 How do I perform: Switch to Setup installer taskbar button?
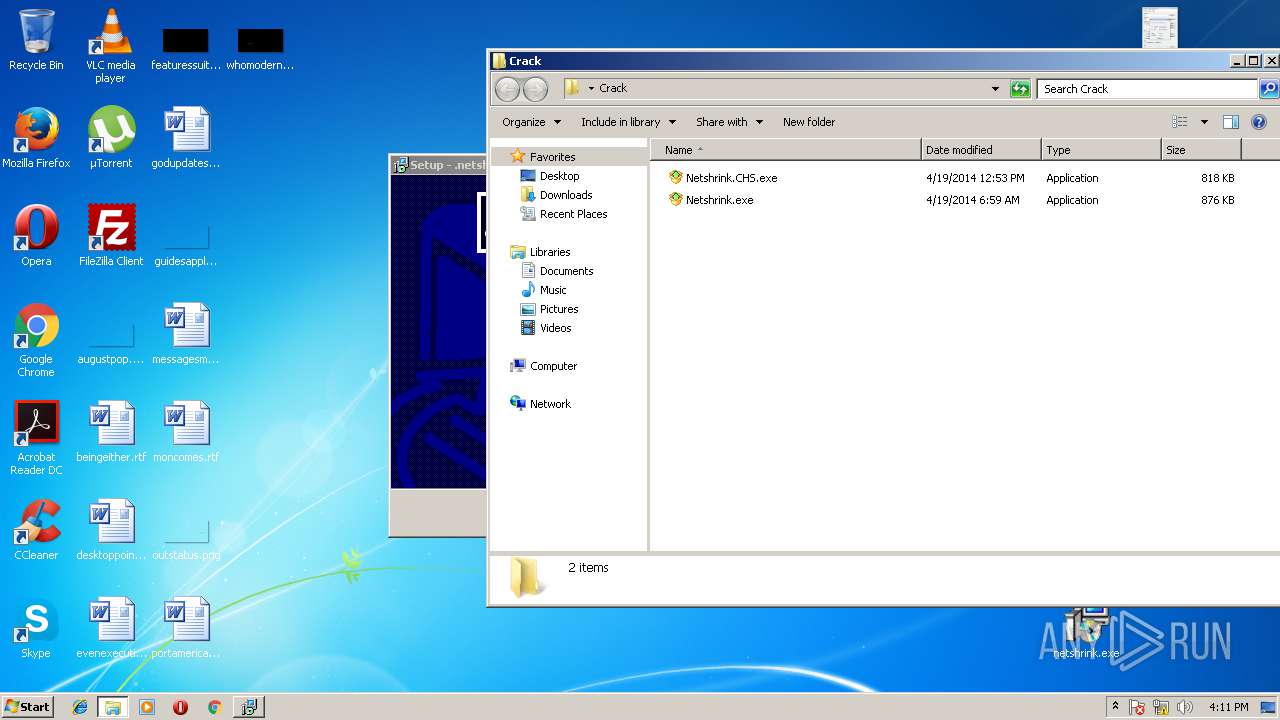pyautogui.click(x=248, y=707)
